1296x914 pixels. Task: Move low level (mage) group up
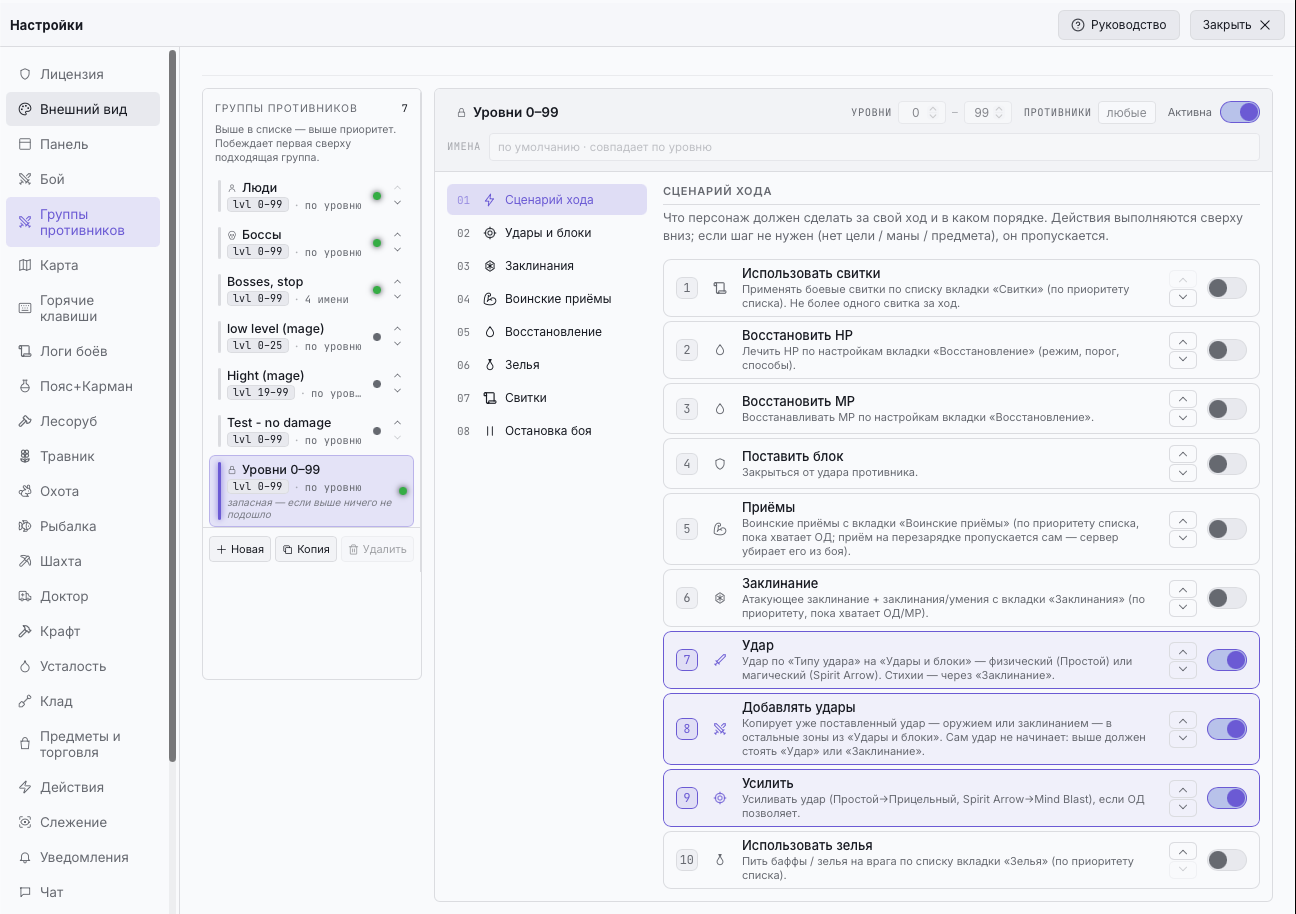(x=397, y=328)
